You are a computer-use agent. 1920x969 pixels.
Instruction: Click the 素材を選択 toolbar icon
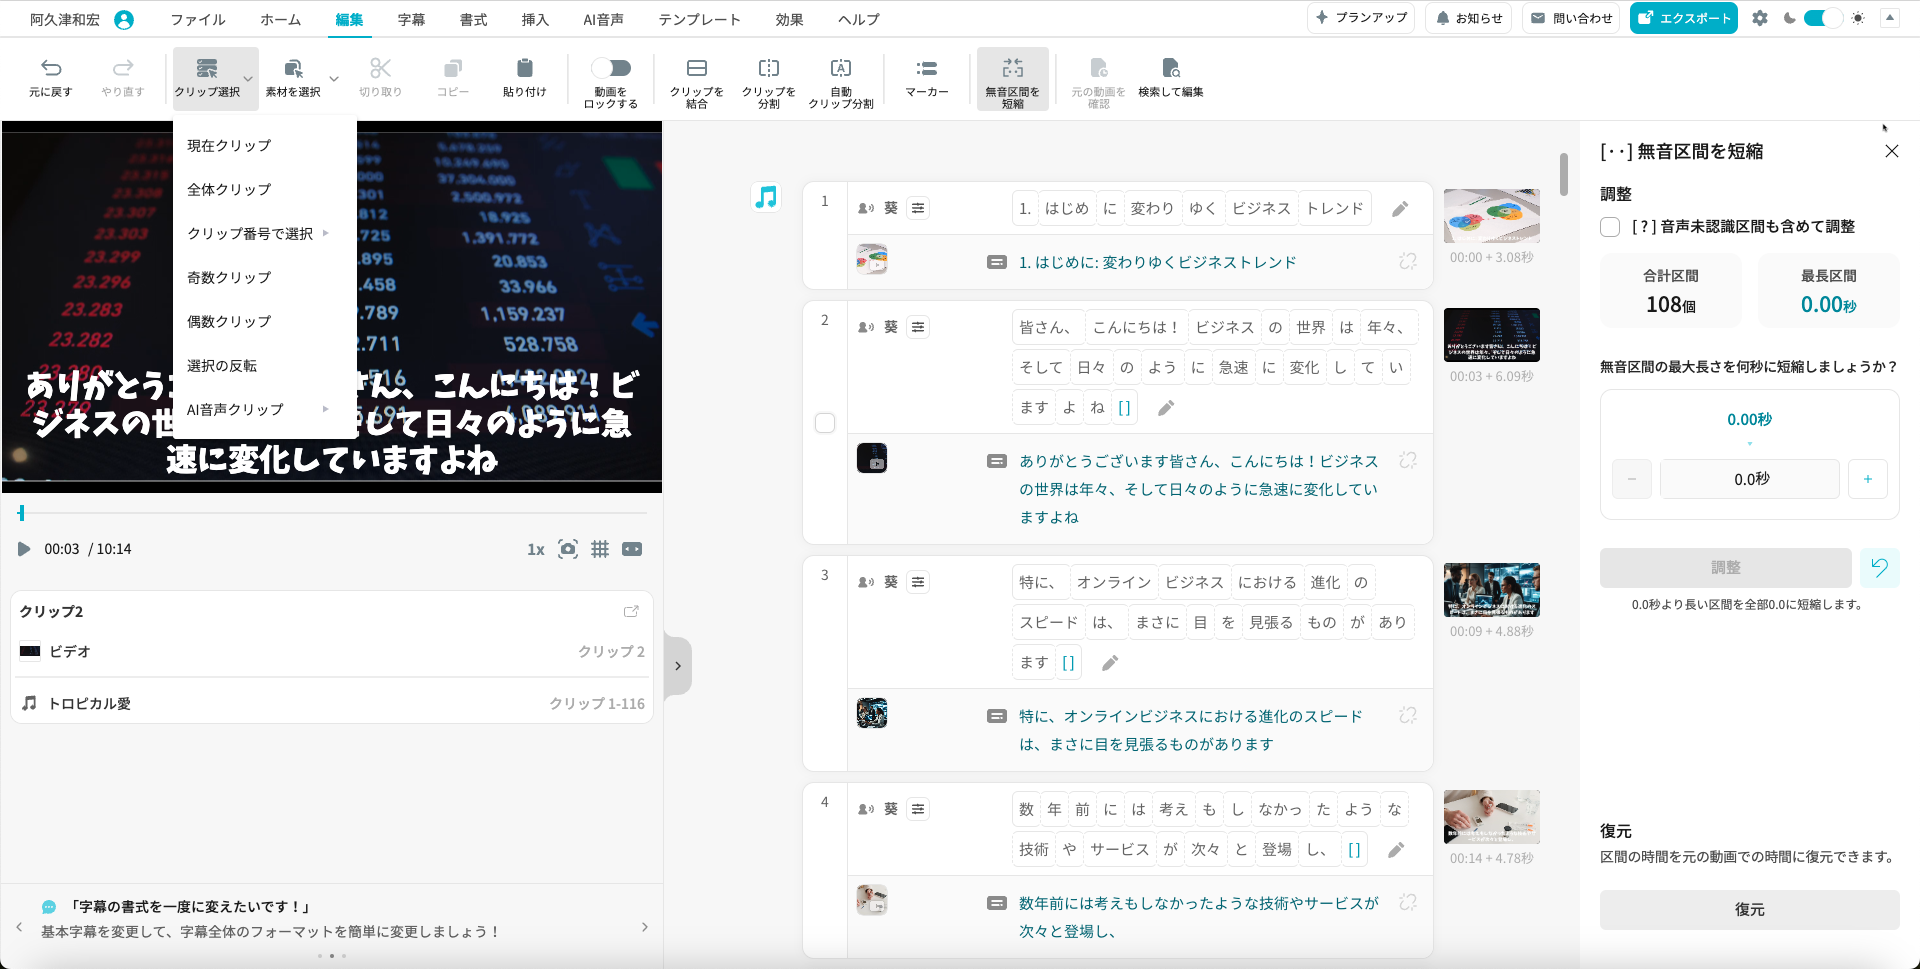293,68
